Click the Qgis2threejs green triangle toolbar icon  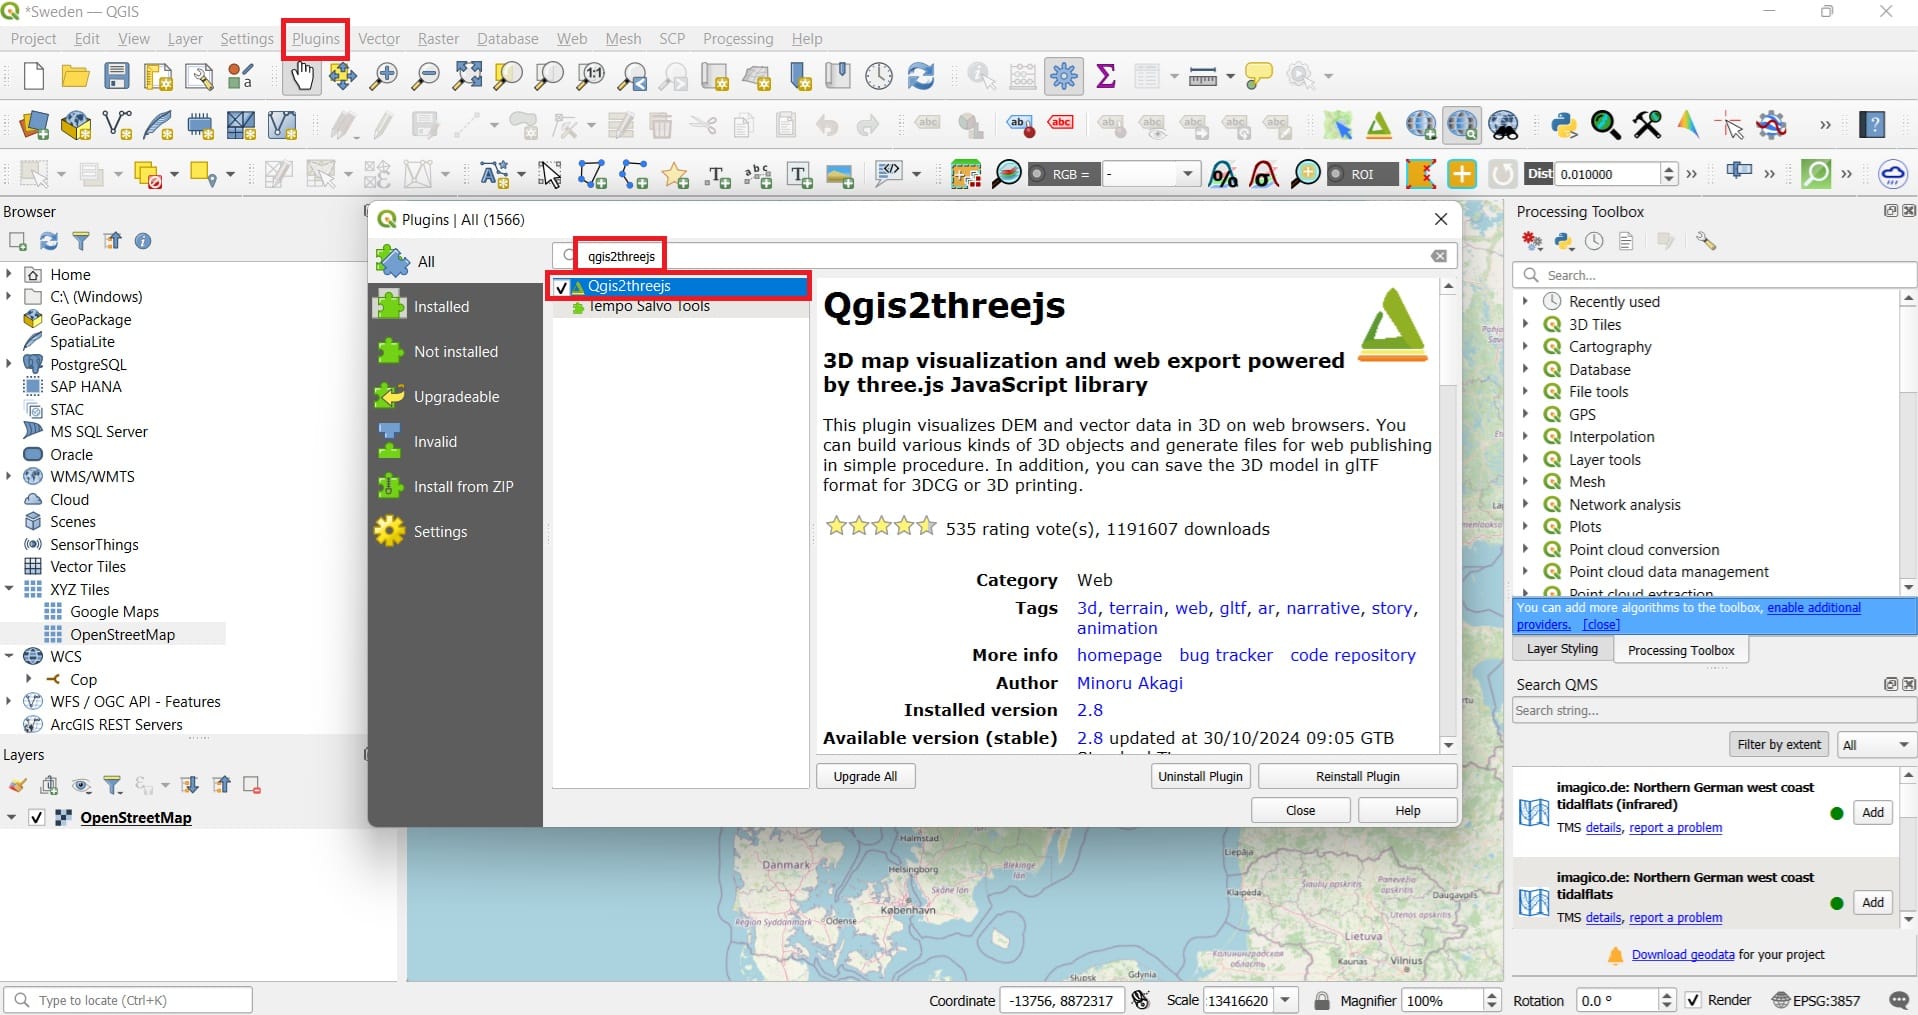pos(1379,125)
